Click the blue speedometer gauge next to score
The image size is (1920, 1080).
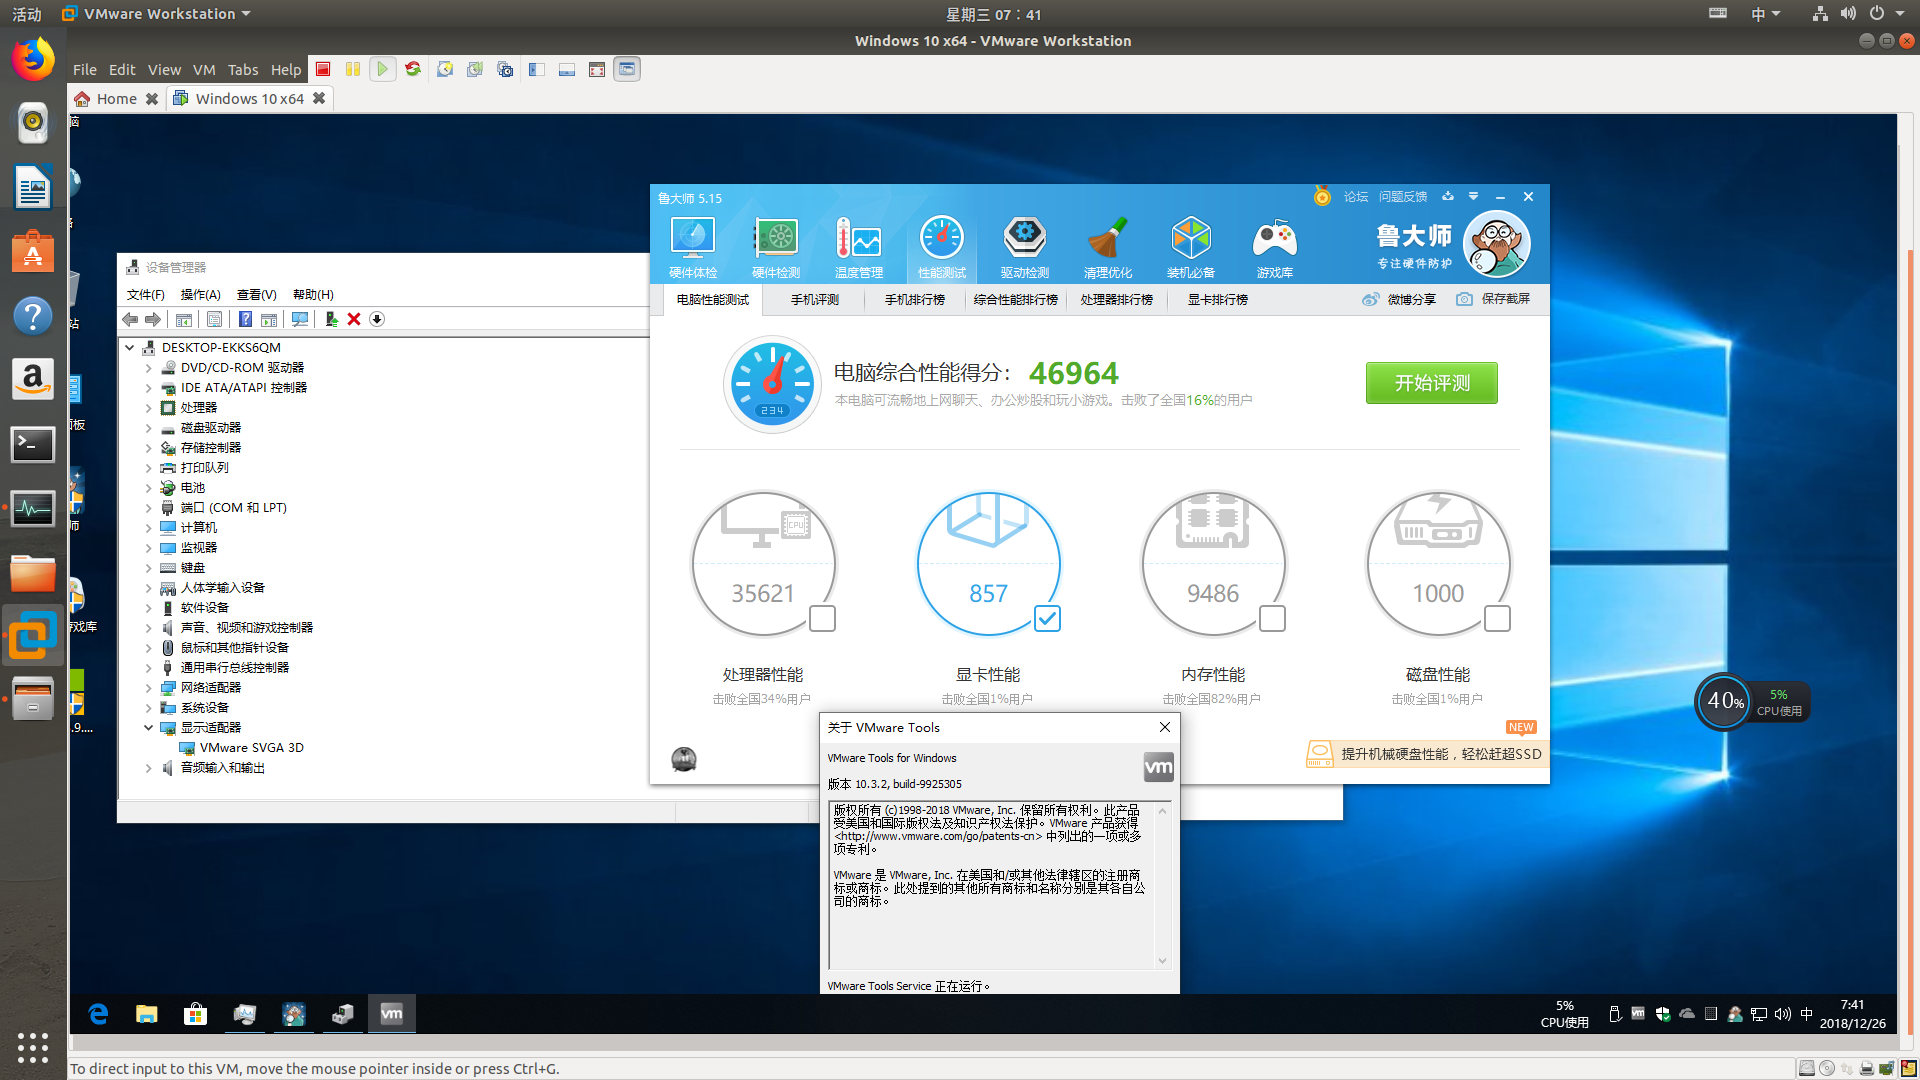[772, 384]
